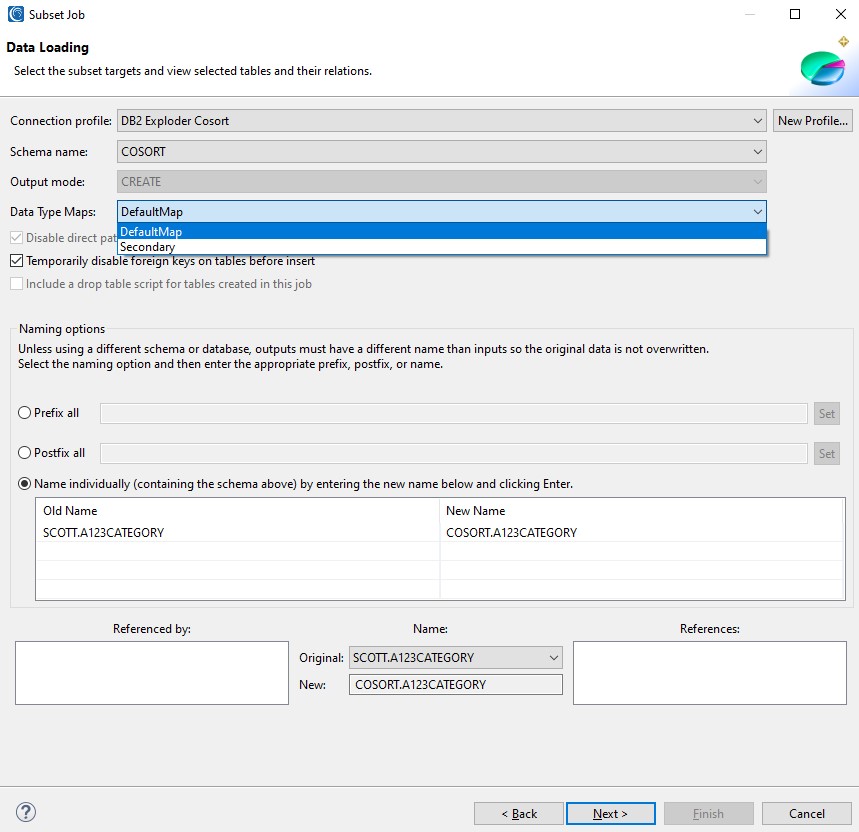This screenshot has width=859, height=832.
Task: Click the COSORT.A123CATEGORY New Name cell
Action: (x=512, y=533)
